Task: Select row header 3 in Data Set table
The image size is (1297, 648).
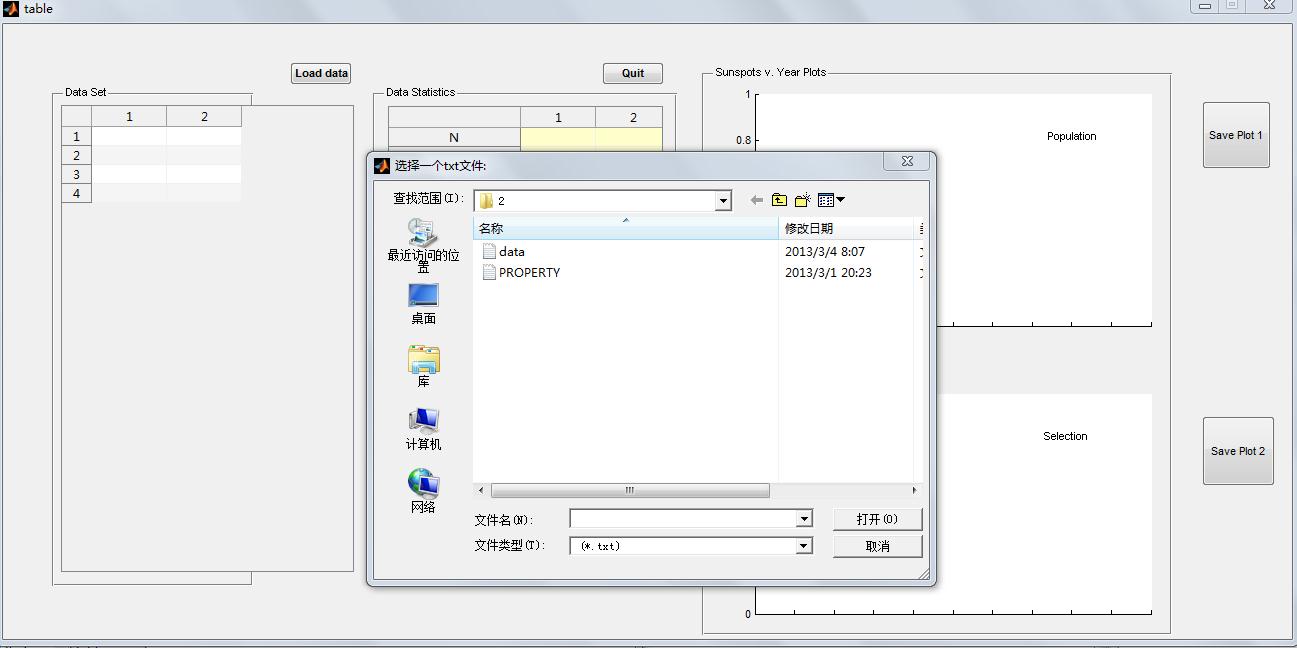Action: [76, 174]
